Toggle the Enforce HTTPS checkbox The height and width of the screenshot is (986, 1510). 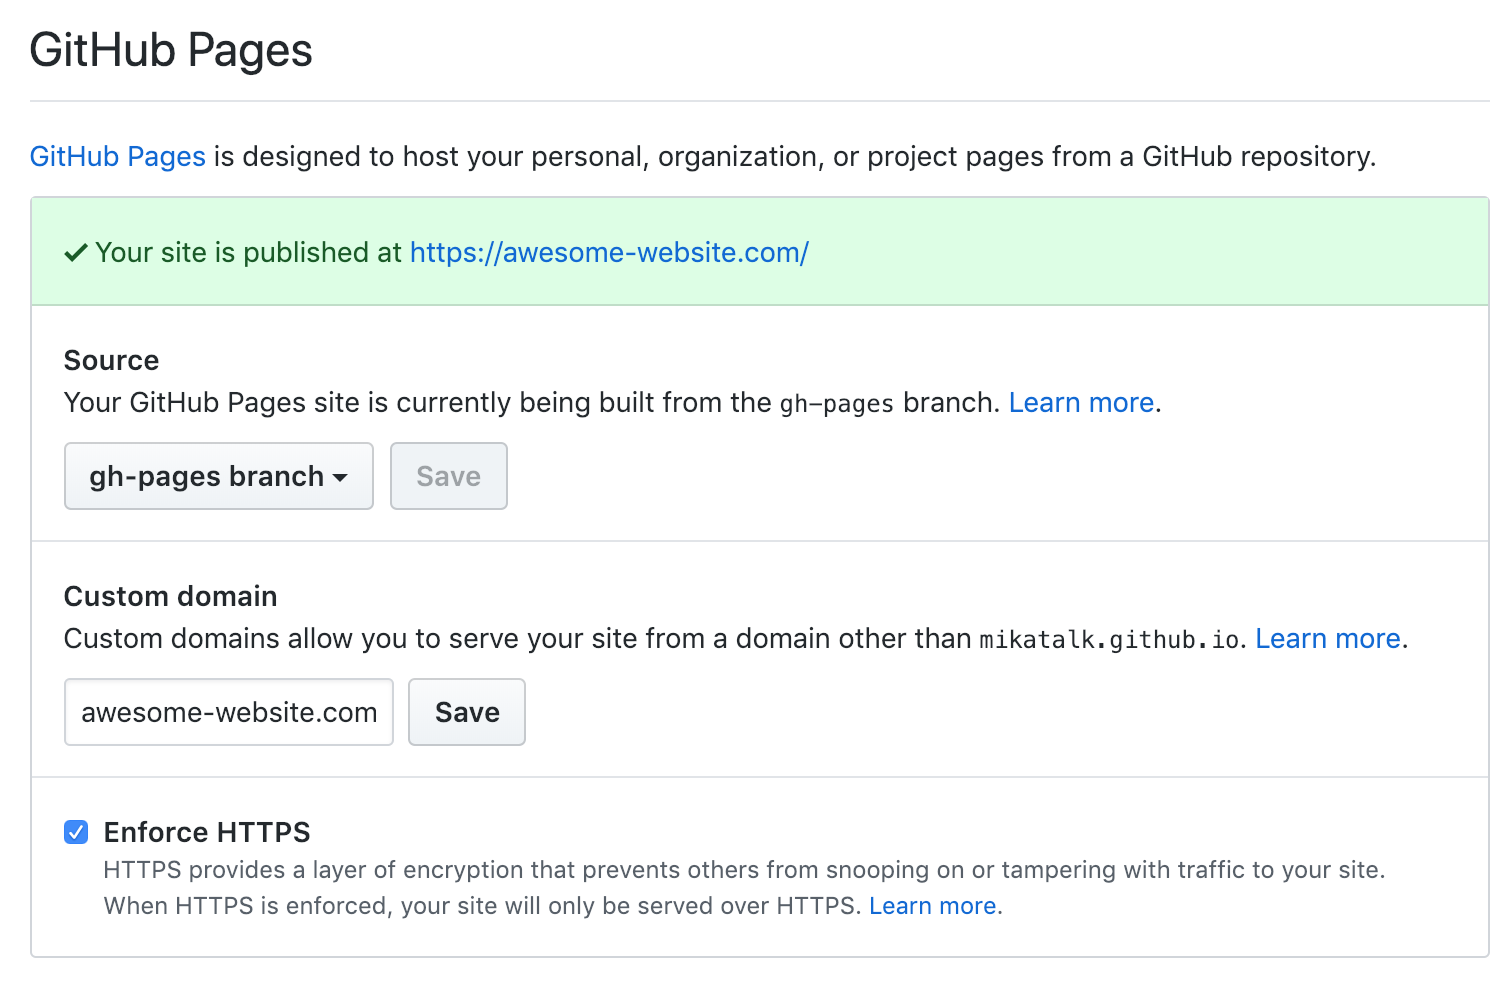76,832
